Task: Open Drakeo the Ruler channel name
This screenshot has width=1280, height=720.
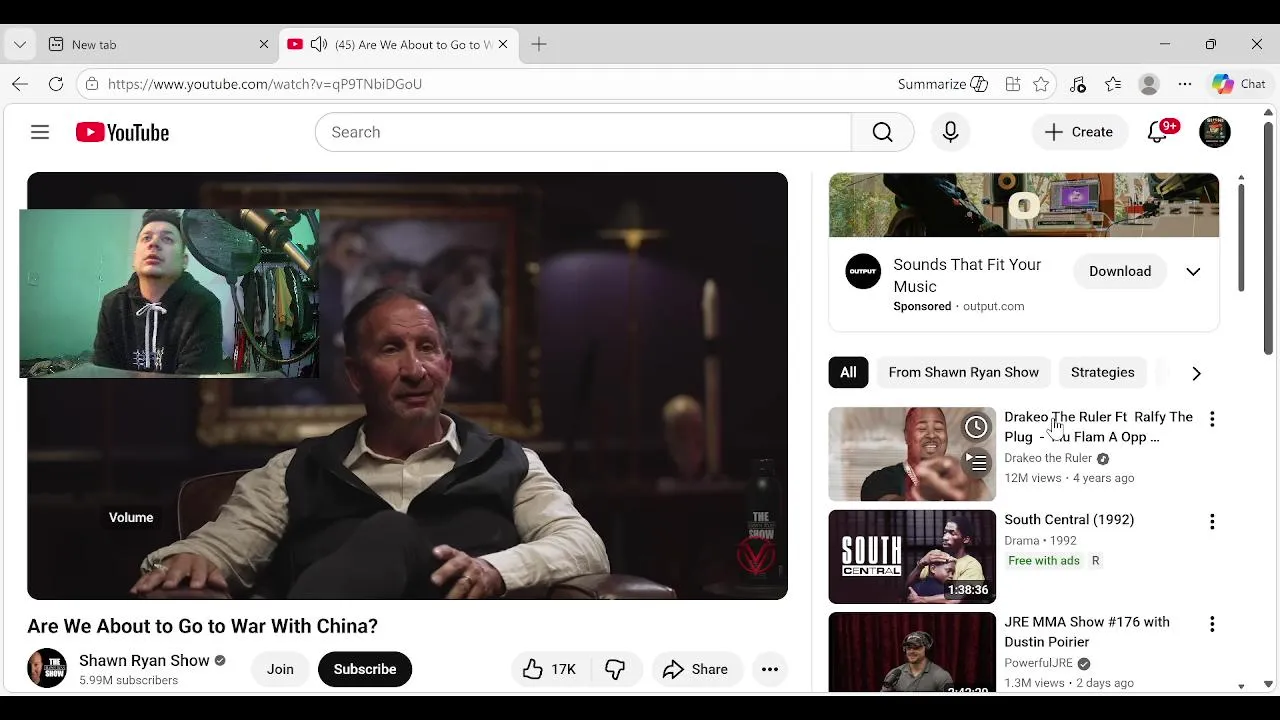Action: (x=1048, y=458)
